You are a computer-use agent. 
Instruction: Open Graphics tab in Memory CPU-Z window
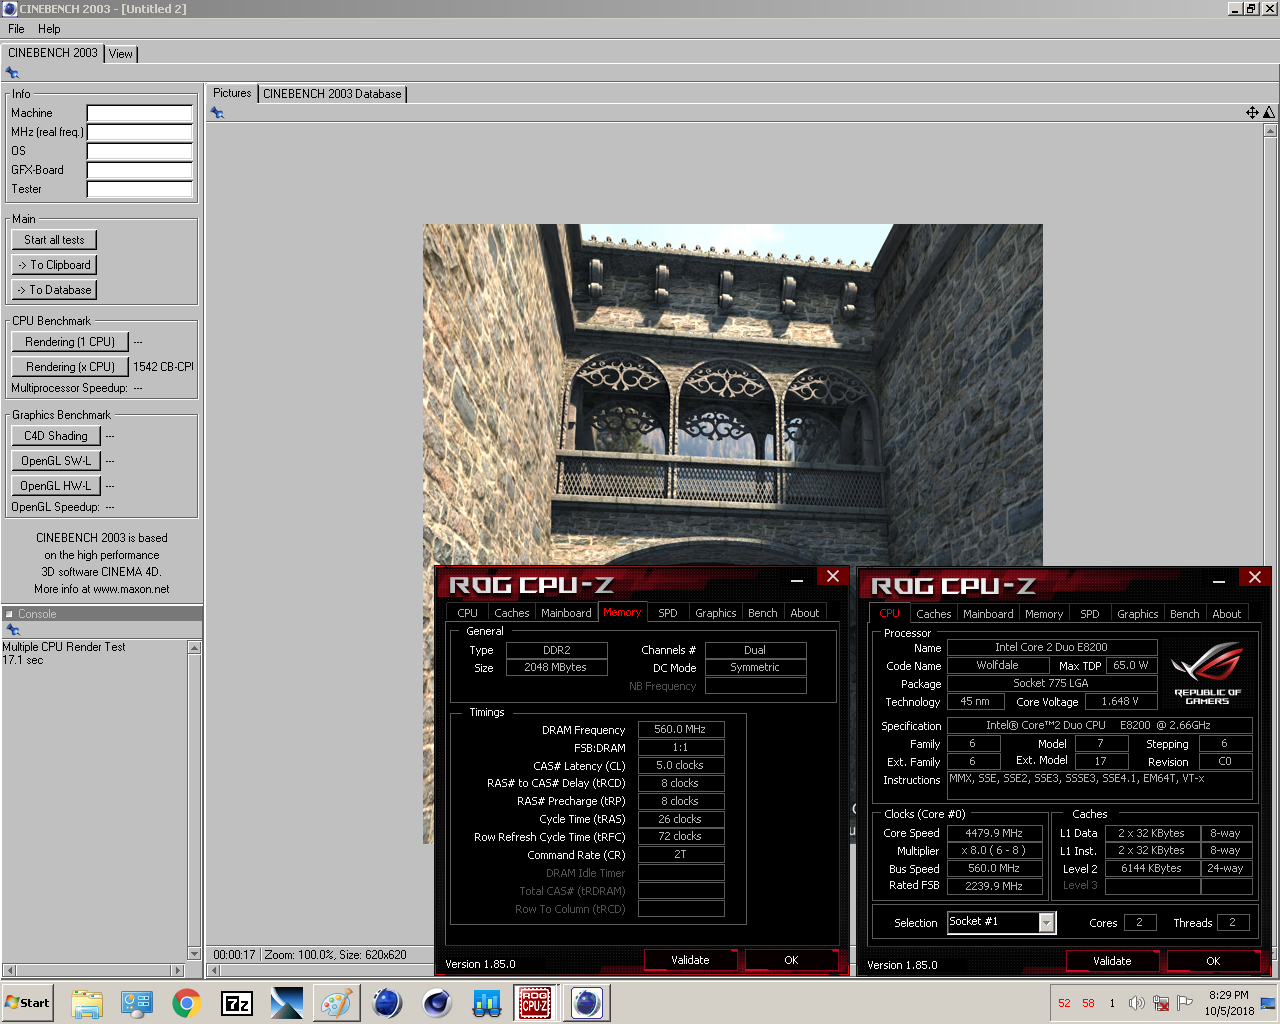click(716, 613)
